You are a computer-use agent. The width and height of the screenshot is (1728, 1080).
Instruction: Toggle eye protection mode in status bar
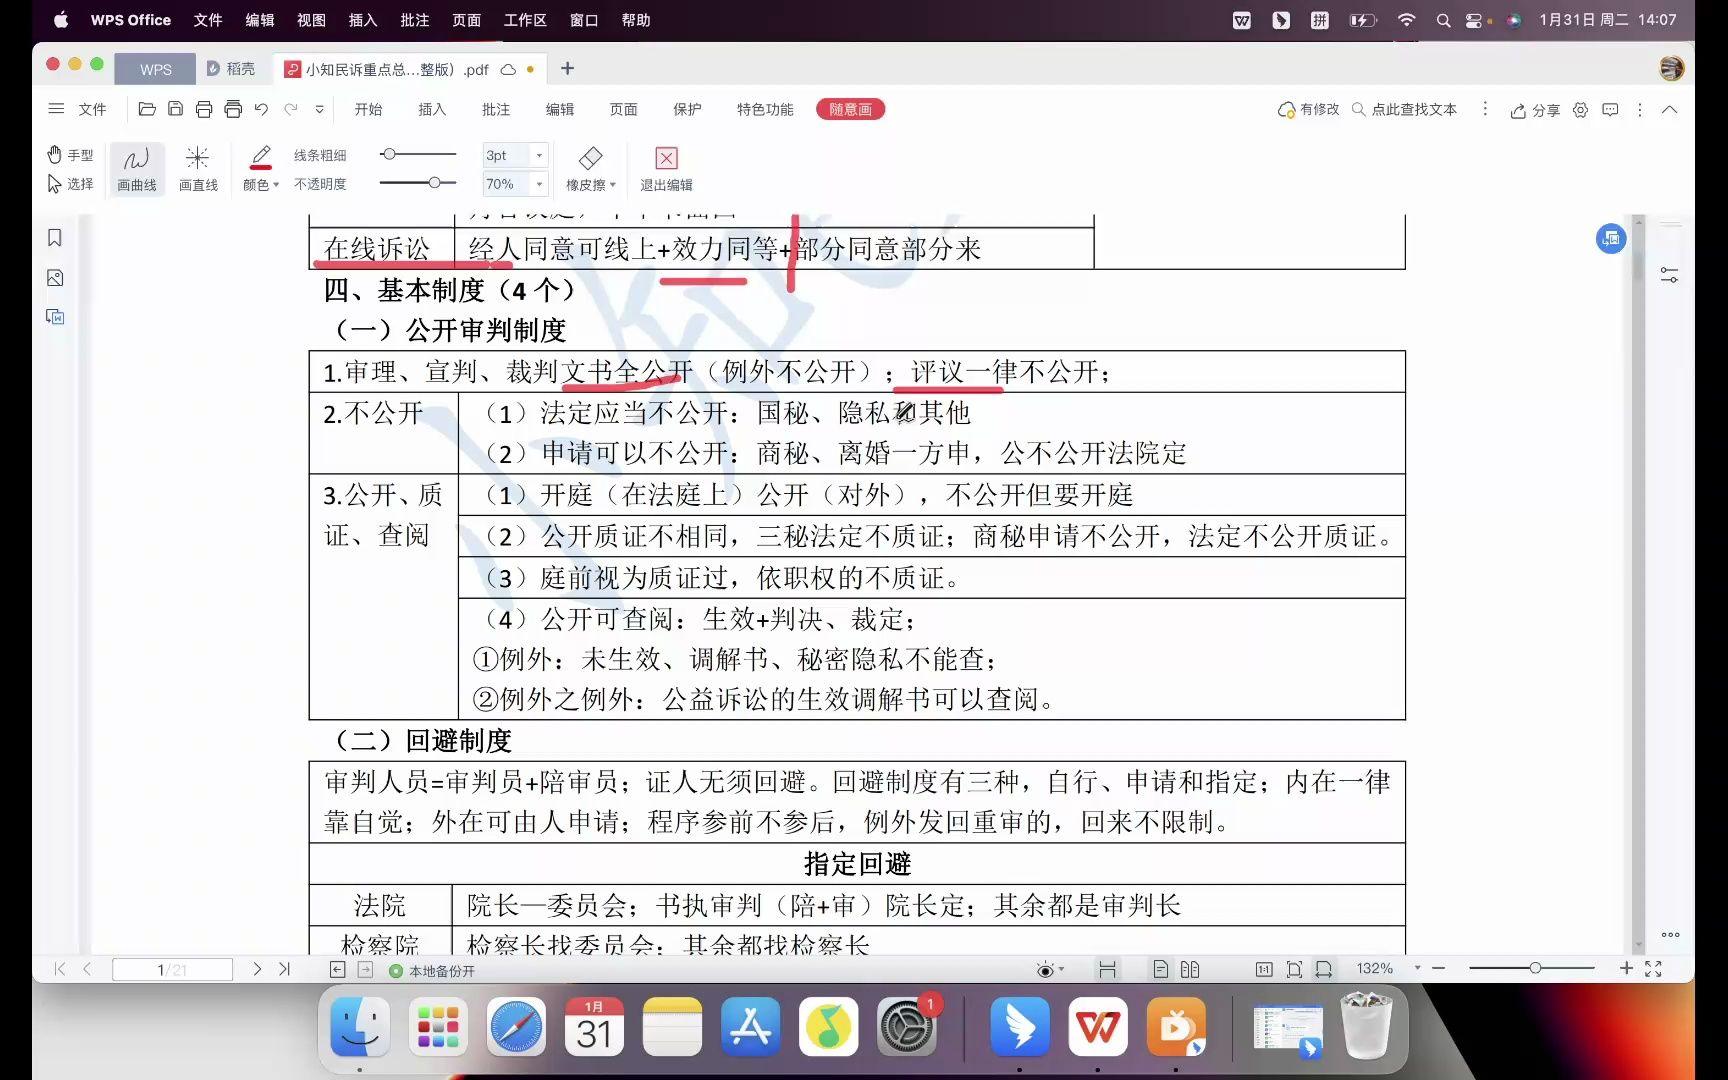tap(1046, 969)
